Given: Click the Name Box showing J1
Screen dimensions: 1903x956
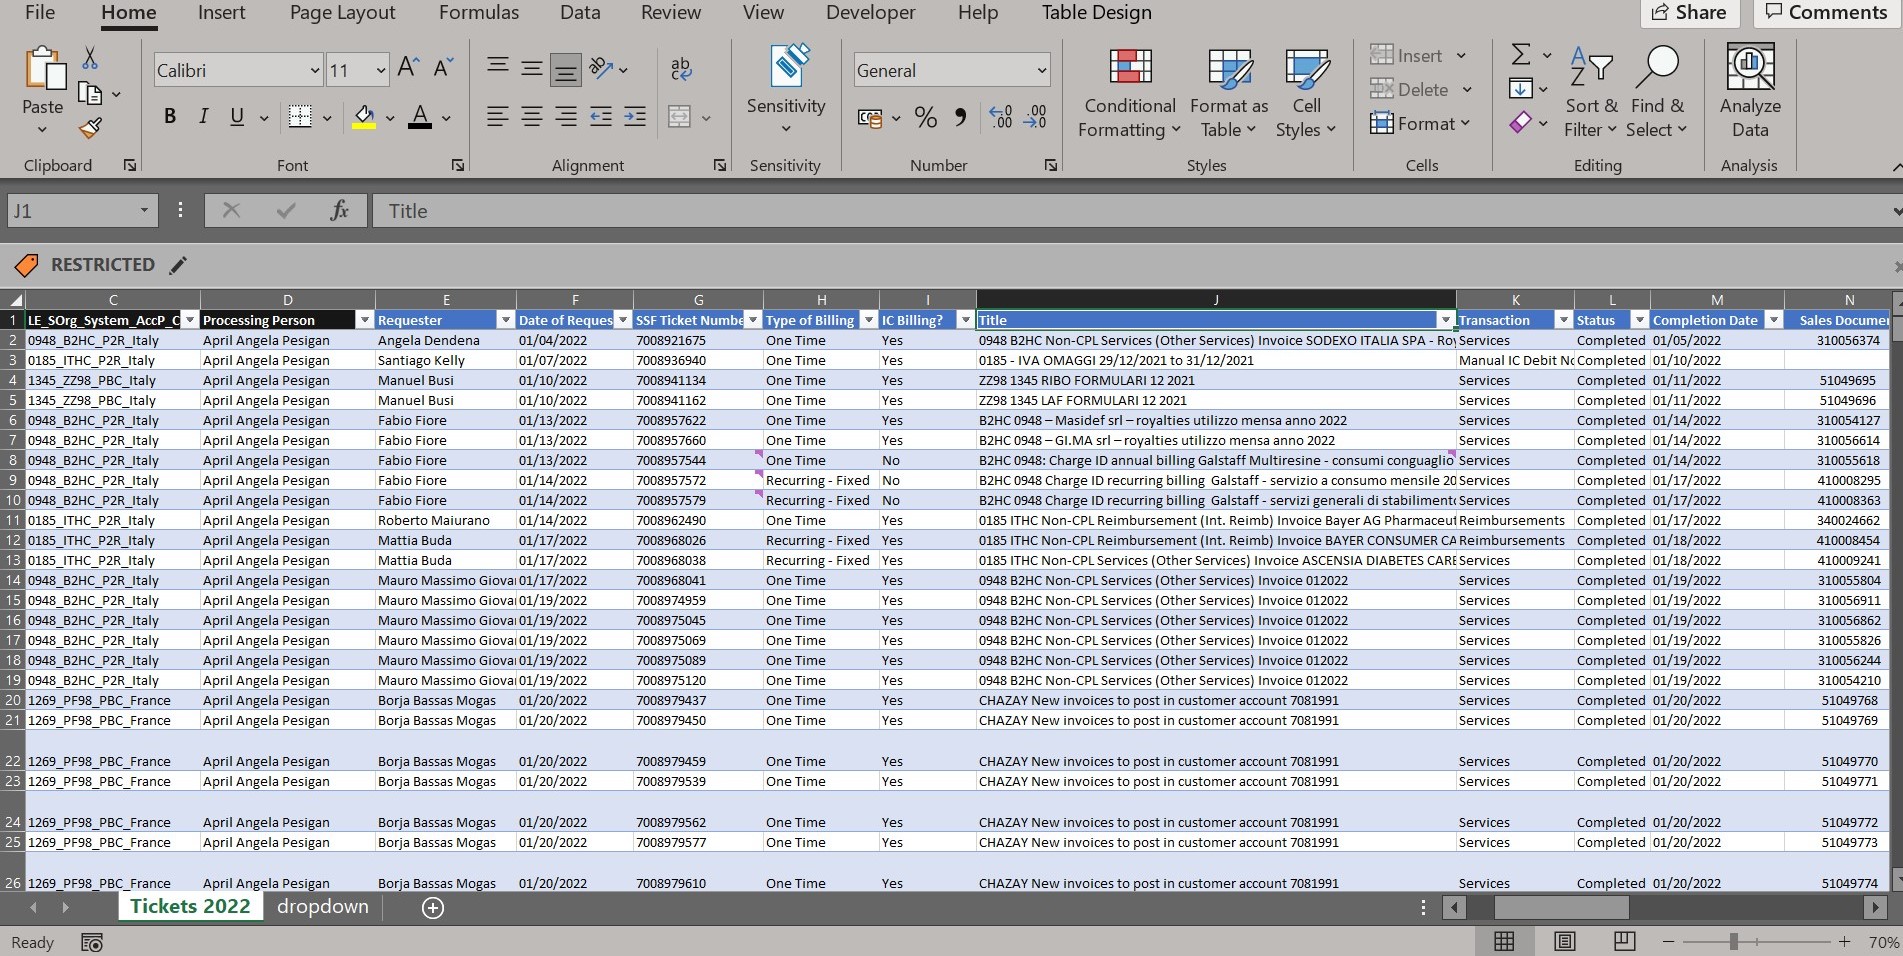Looking at the screenshot, I should [70, 211].
